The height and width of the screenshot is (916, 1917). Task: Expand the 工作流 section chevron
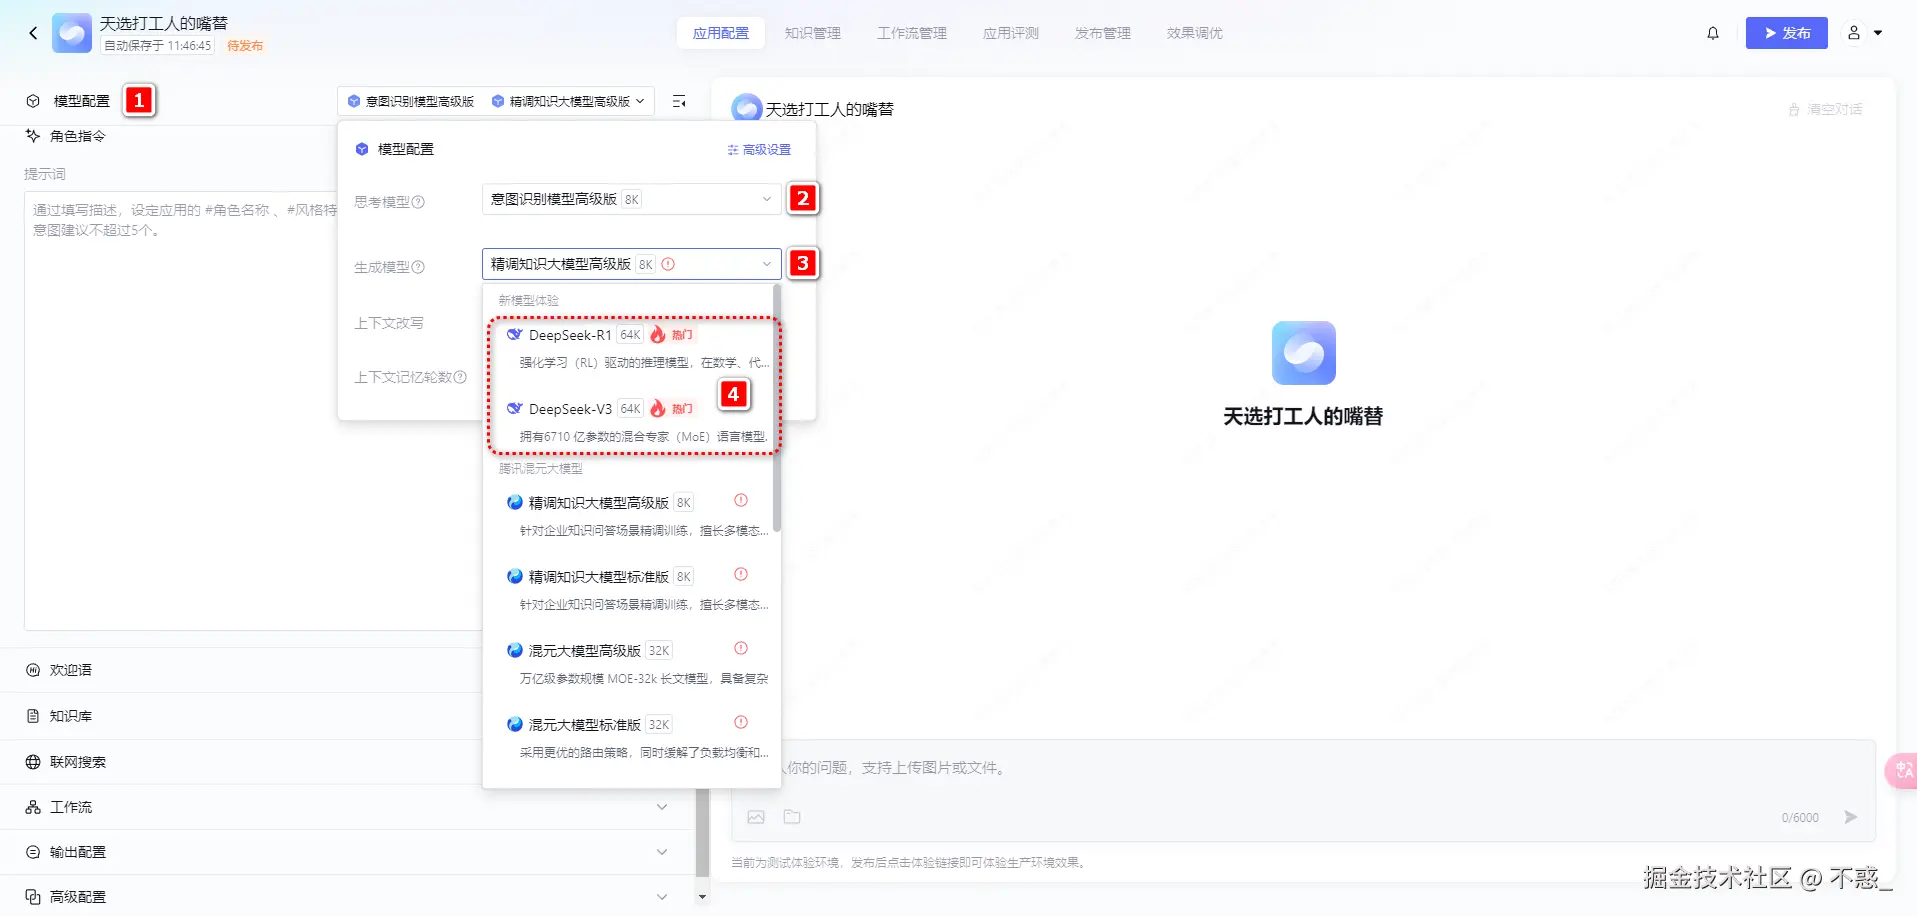(662, 807)
